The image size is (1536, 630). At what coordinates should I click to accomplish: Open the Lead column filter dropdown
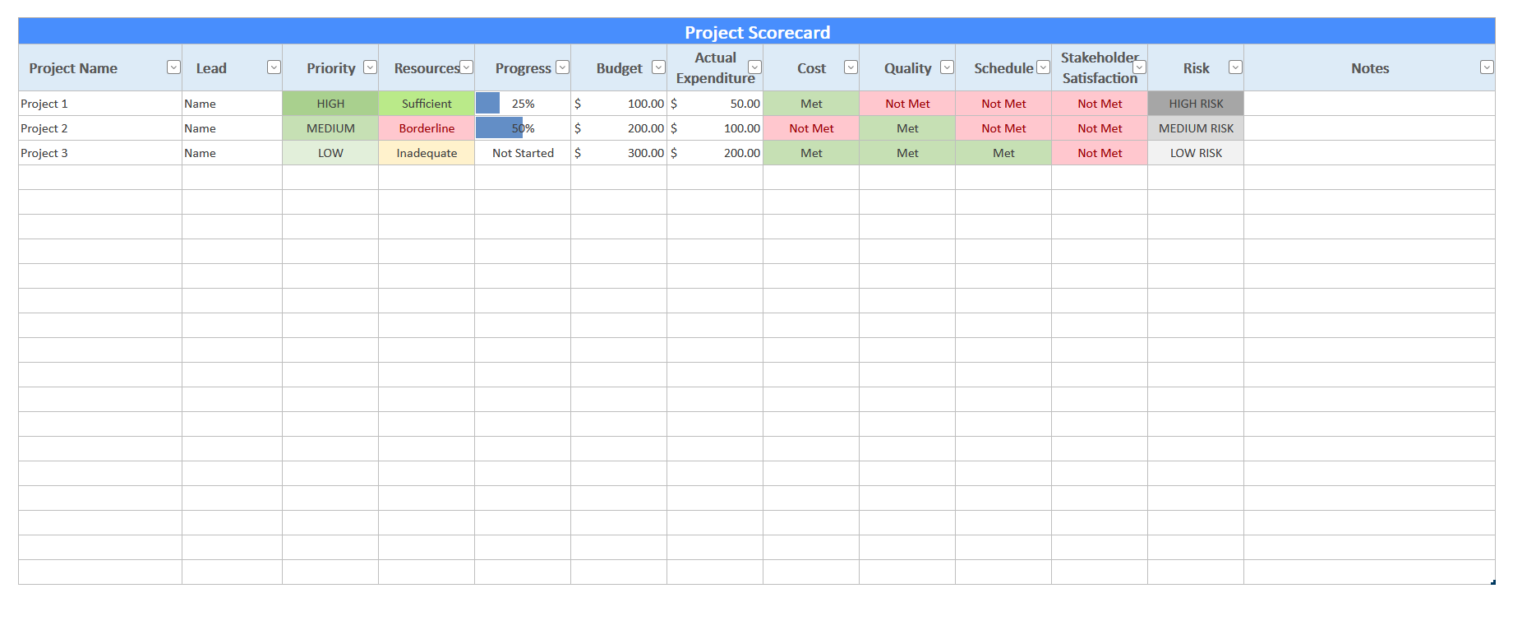(x=273, y=67)
